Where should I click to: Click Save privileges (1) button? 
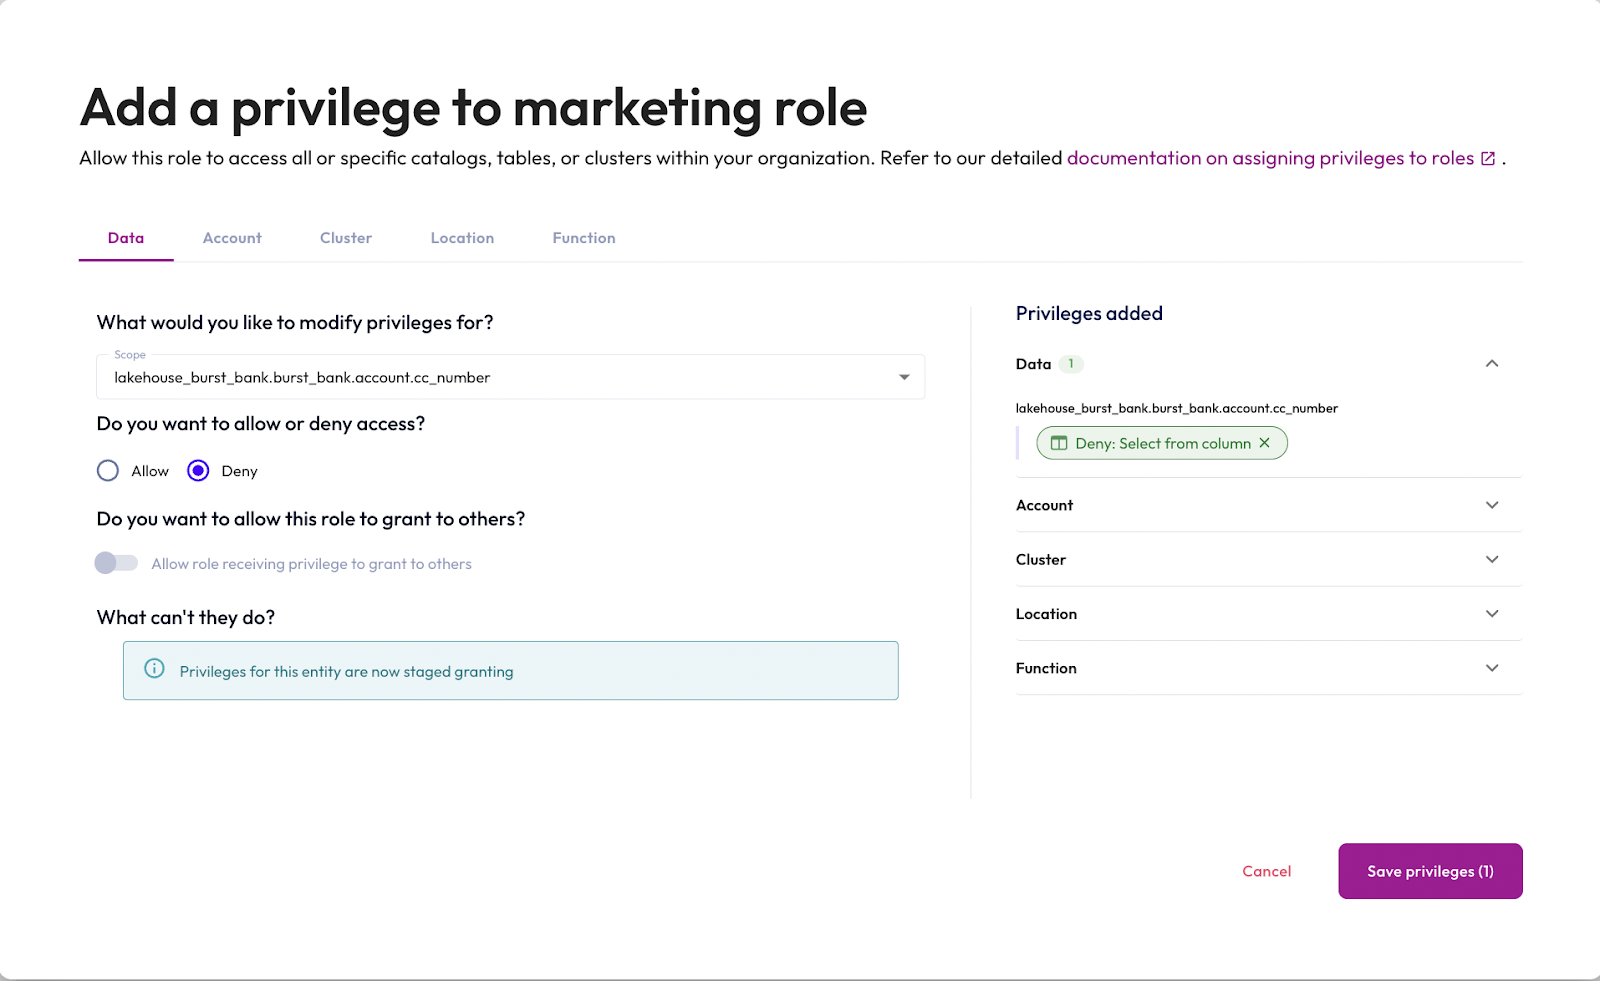pyautogui.click(x=1430, y=871)
